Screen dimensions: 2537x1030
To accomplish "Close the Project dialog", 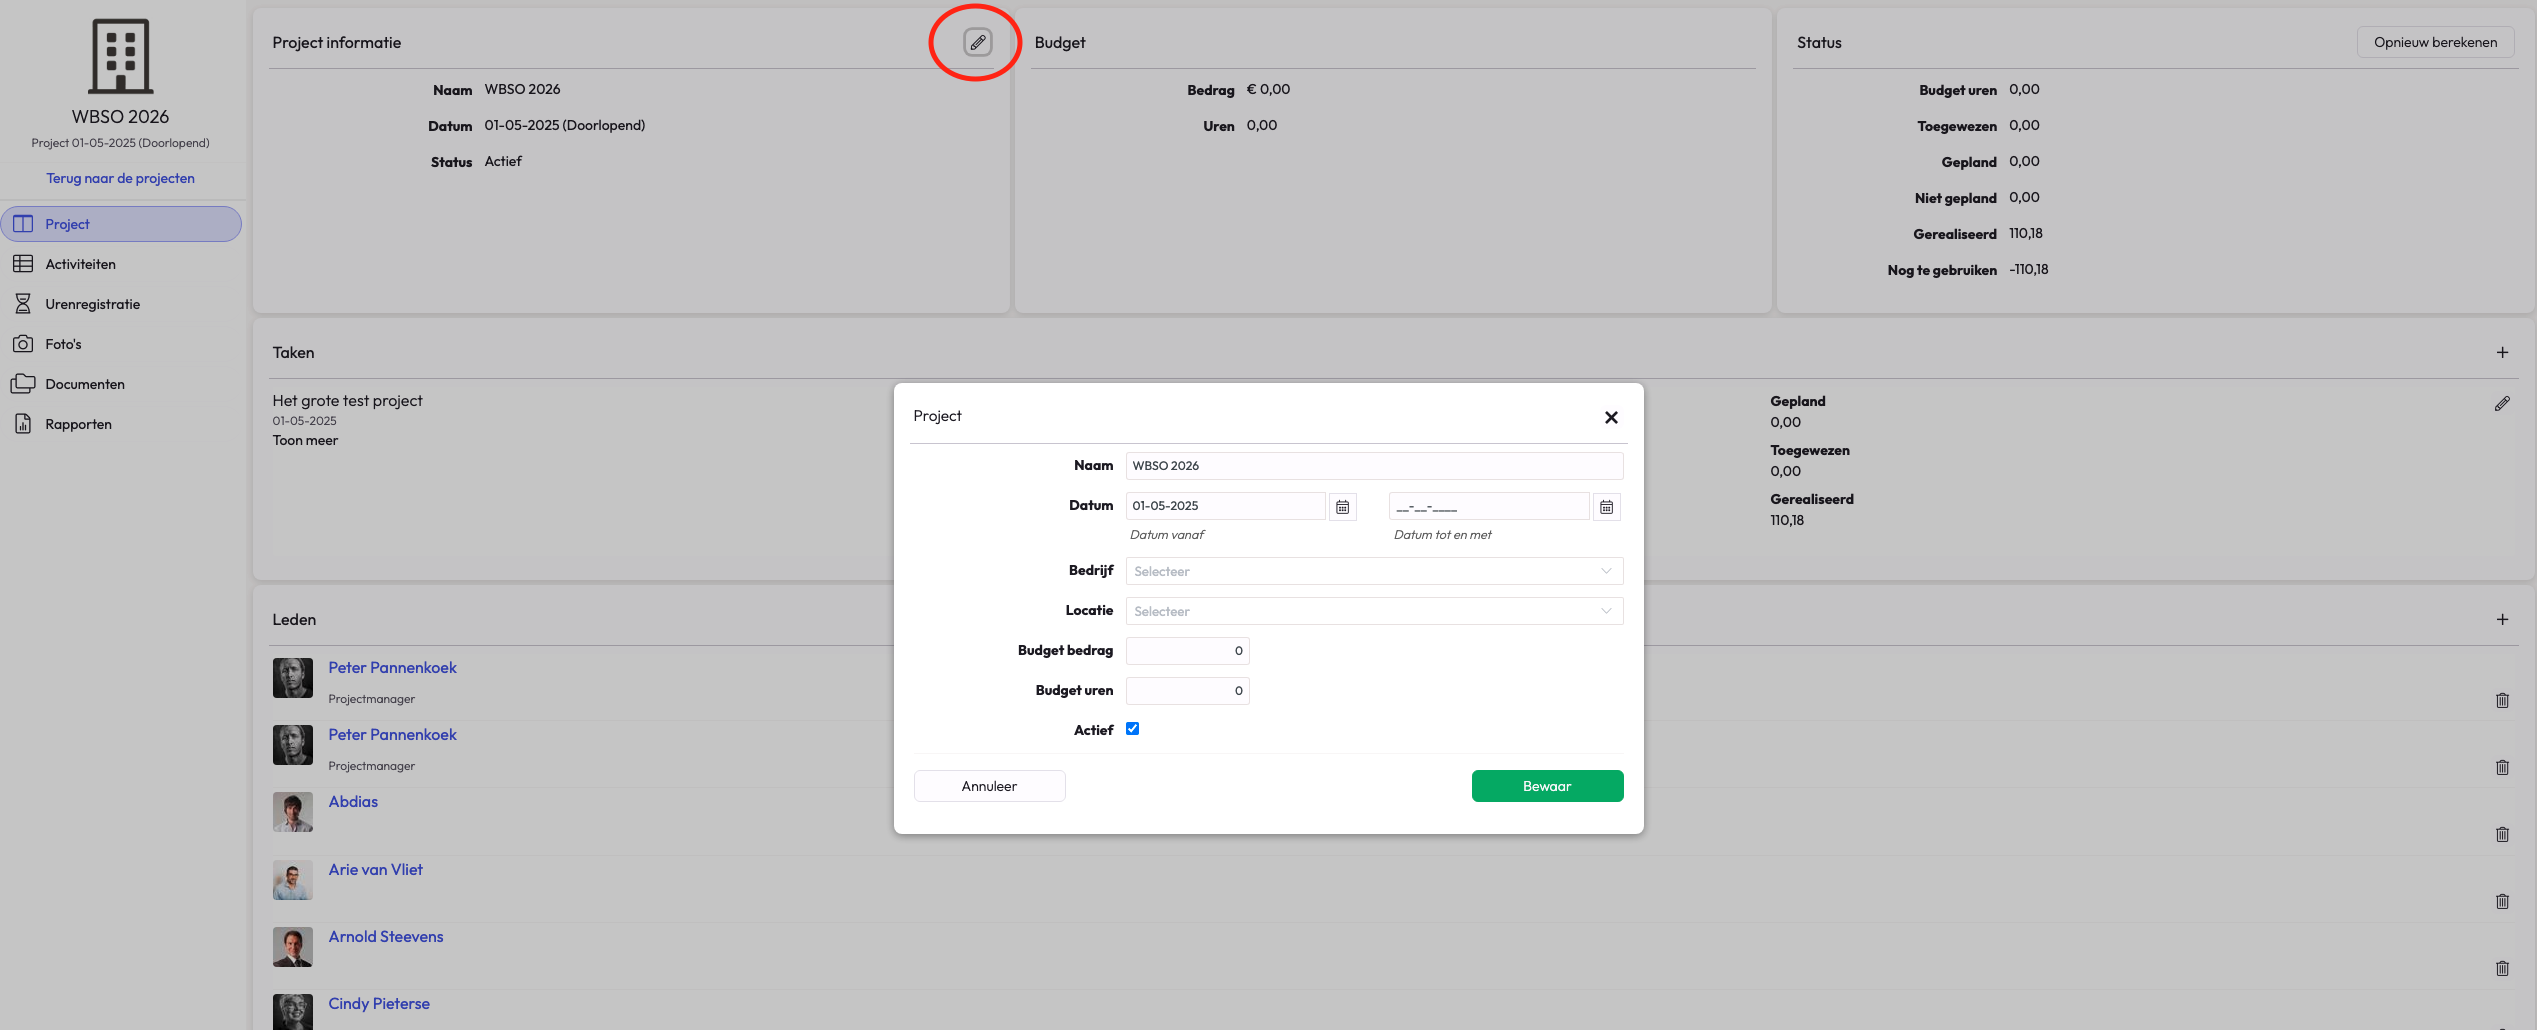I will (1611, 417).
